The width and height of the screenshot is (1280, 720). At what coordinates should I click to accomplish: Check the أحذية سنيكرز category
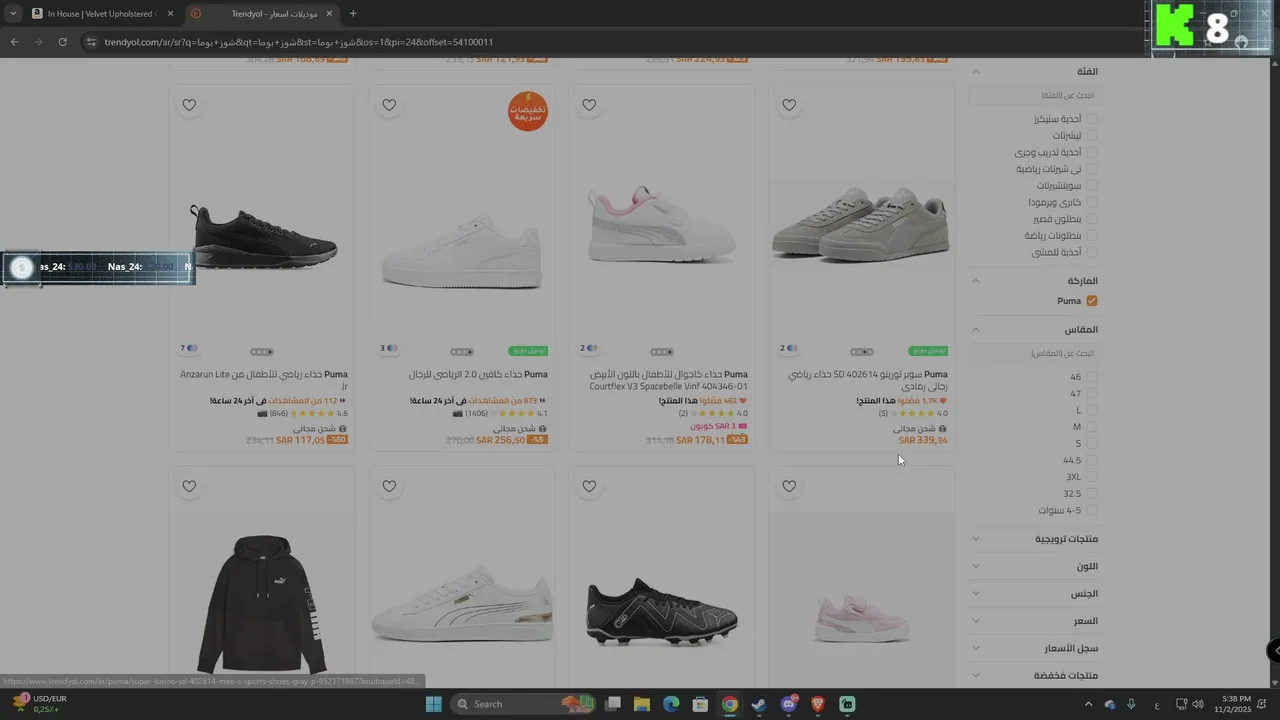tap(1092, 119)
